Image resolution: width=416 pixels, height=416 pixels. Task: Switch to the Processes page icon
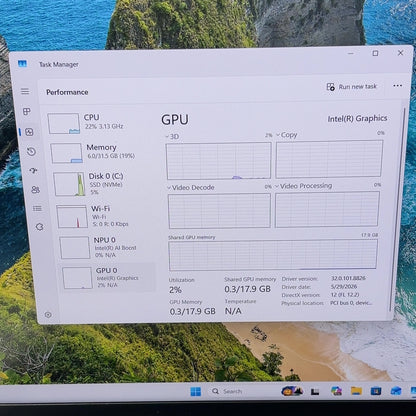tap(27, 111)
